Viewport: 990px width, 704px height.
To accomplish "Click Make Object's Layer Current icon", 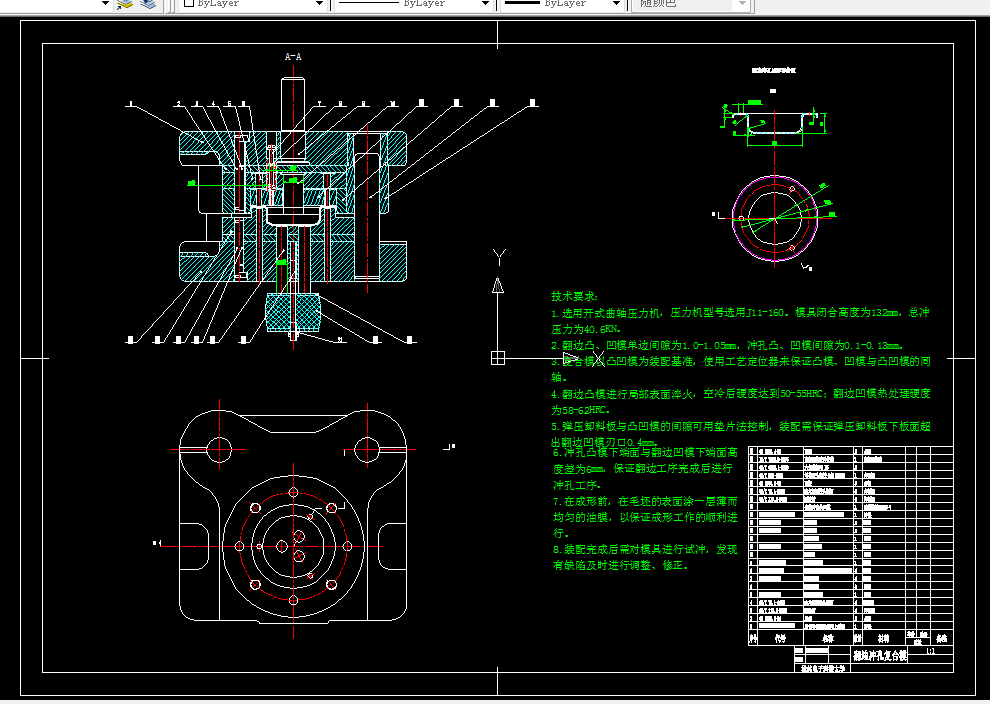I will 124,4.
